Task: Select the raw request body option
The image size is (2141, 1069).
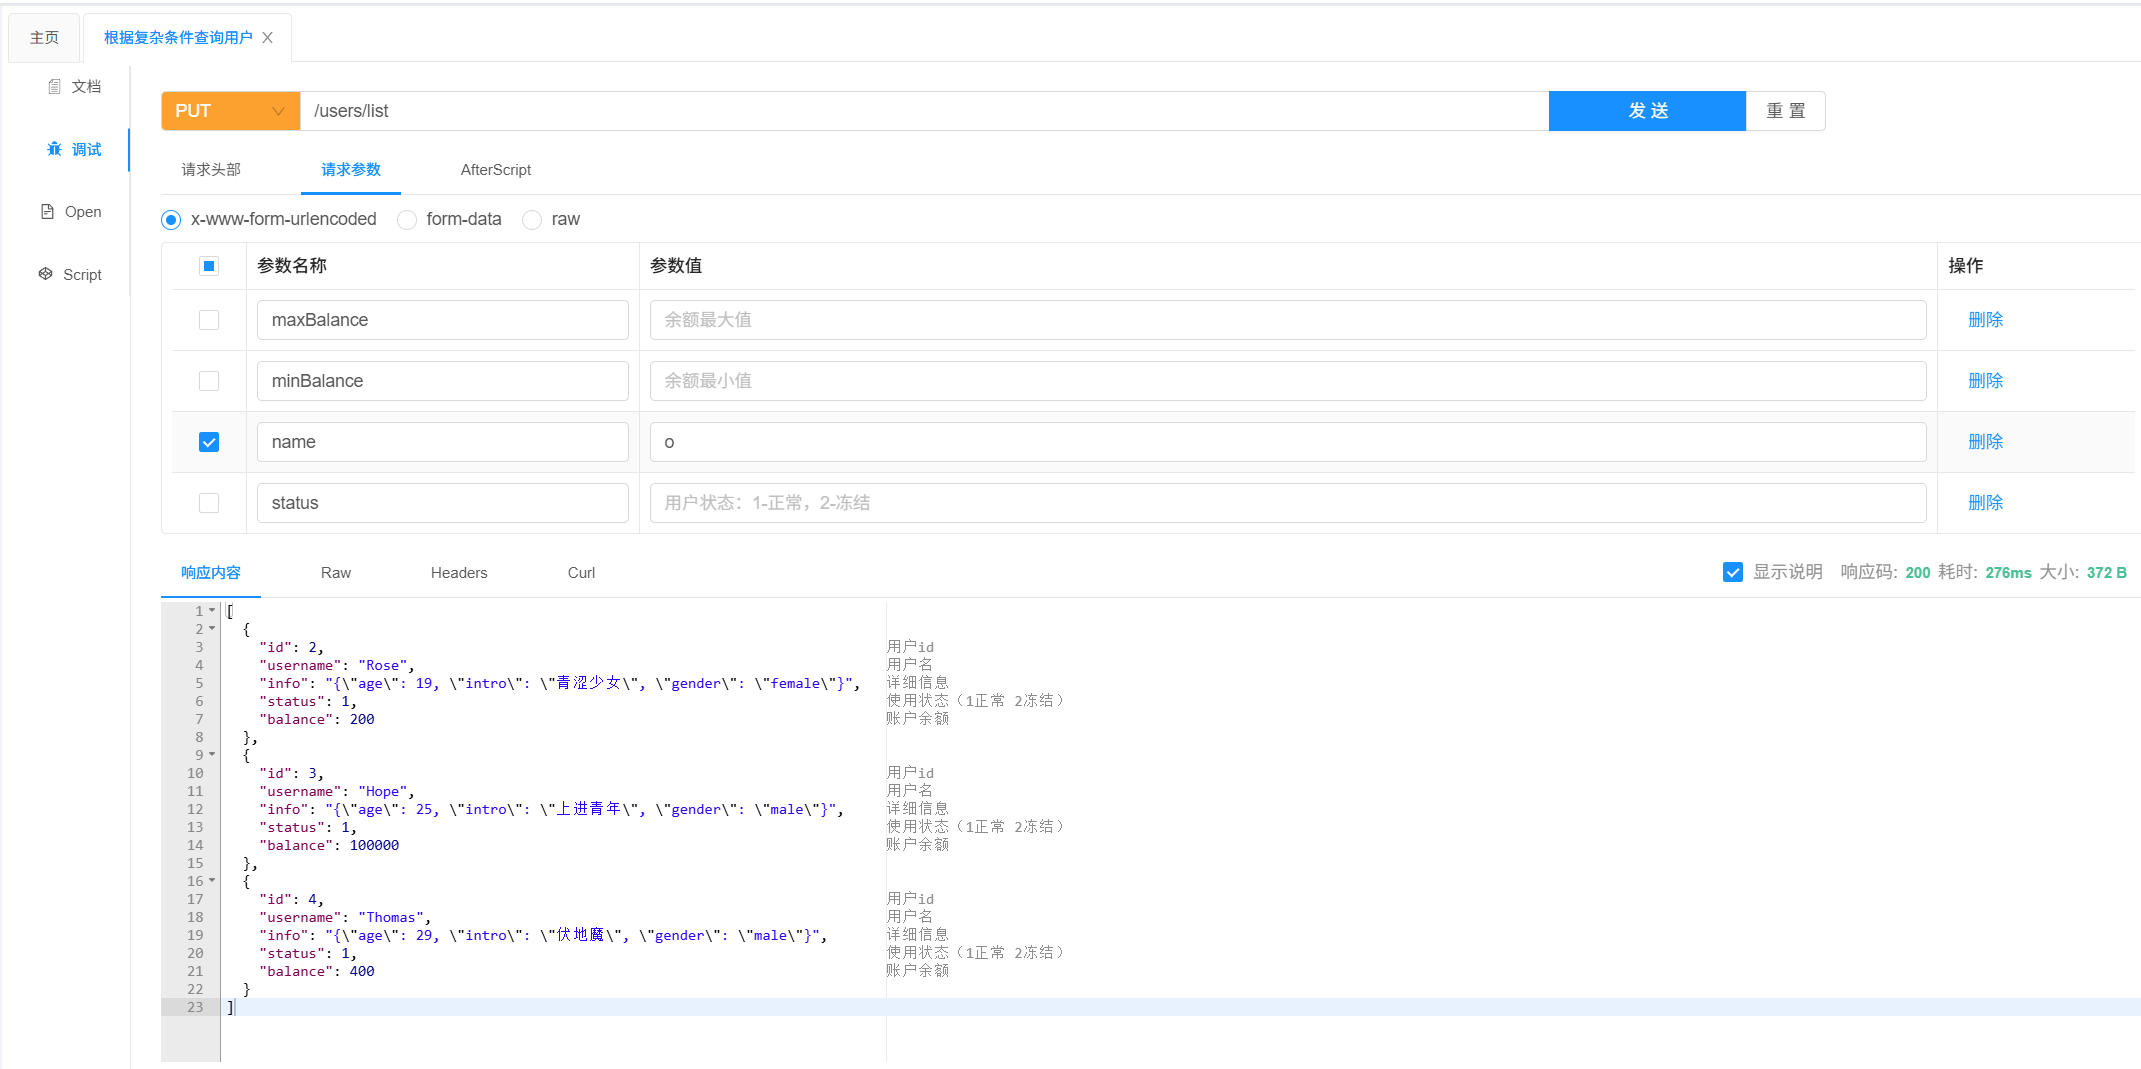Action: tap(531, 219)
